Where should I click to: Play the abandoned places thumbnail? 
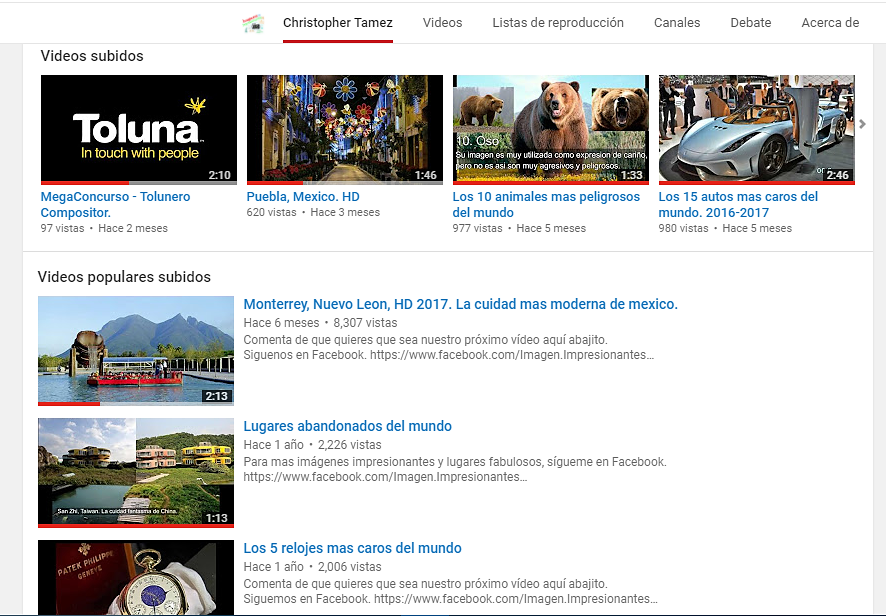tap(136, 472)
